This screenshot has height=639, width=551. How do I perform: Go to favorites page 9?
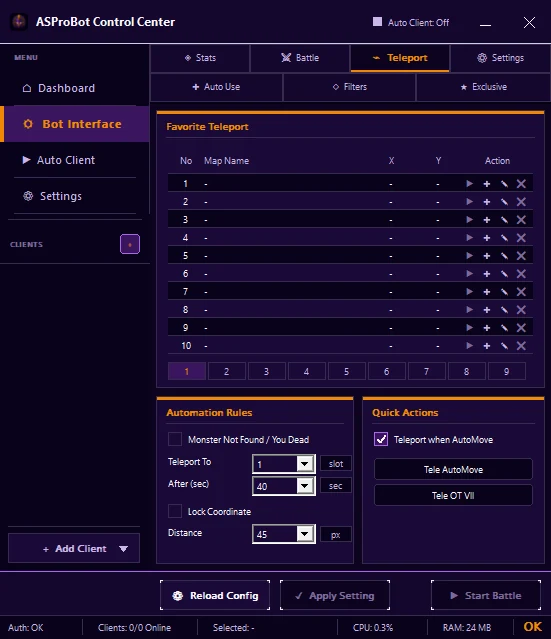(x=507, y=371)
